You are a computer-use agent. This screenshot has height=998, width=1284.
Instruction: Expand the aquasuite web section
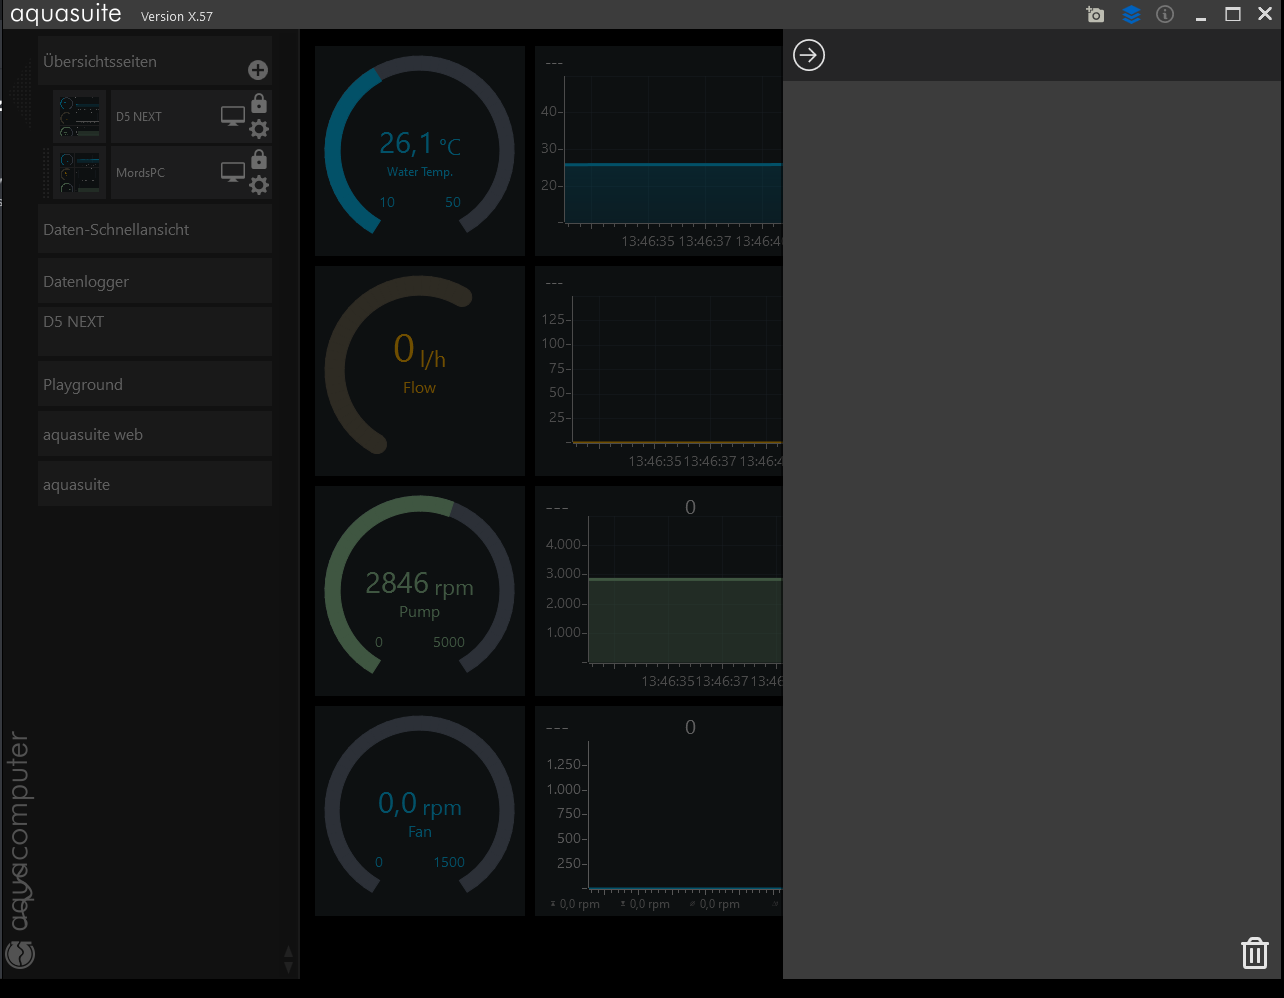click(155, 434)
